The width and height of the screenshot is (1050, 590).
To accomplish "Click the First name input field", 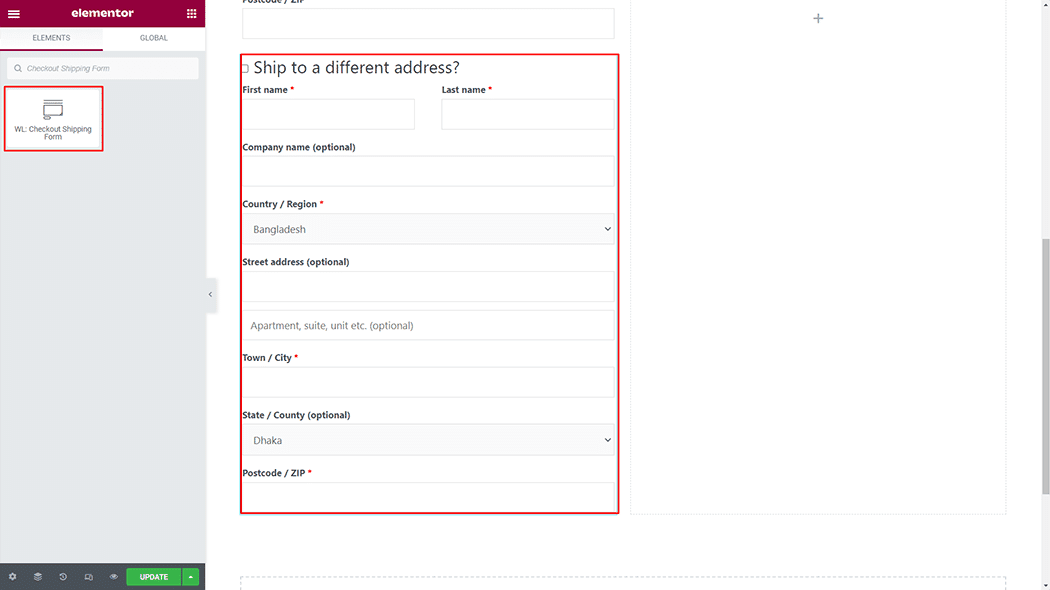I will click(x=328, y=114).
